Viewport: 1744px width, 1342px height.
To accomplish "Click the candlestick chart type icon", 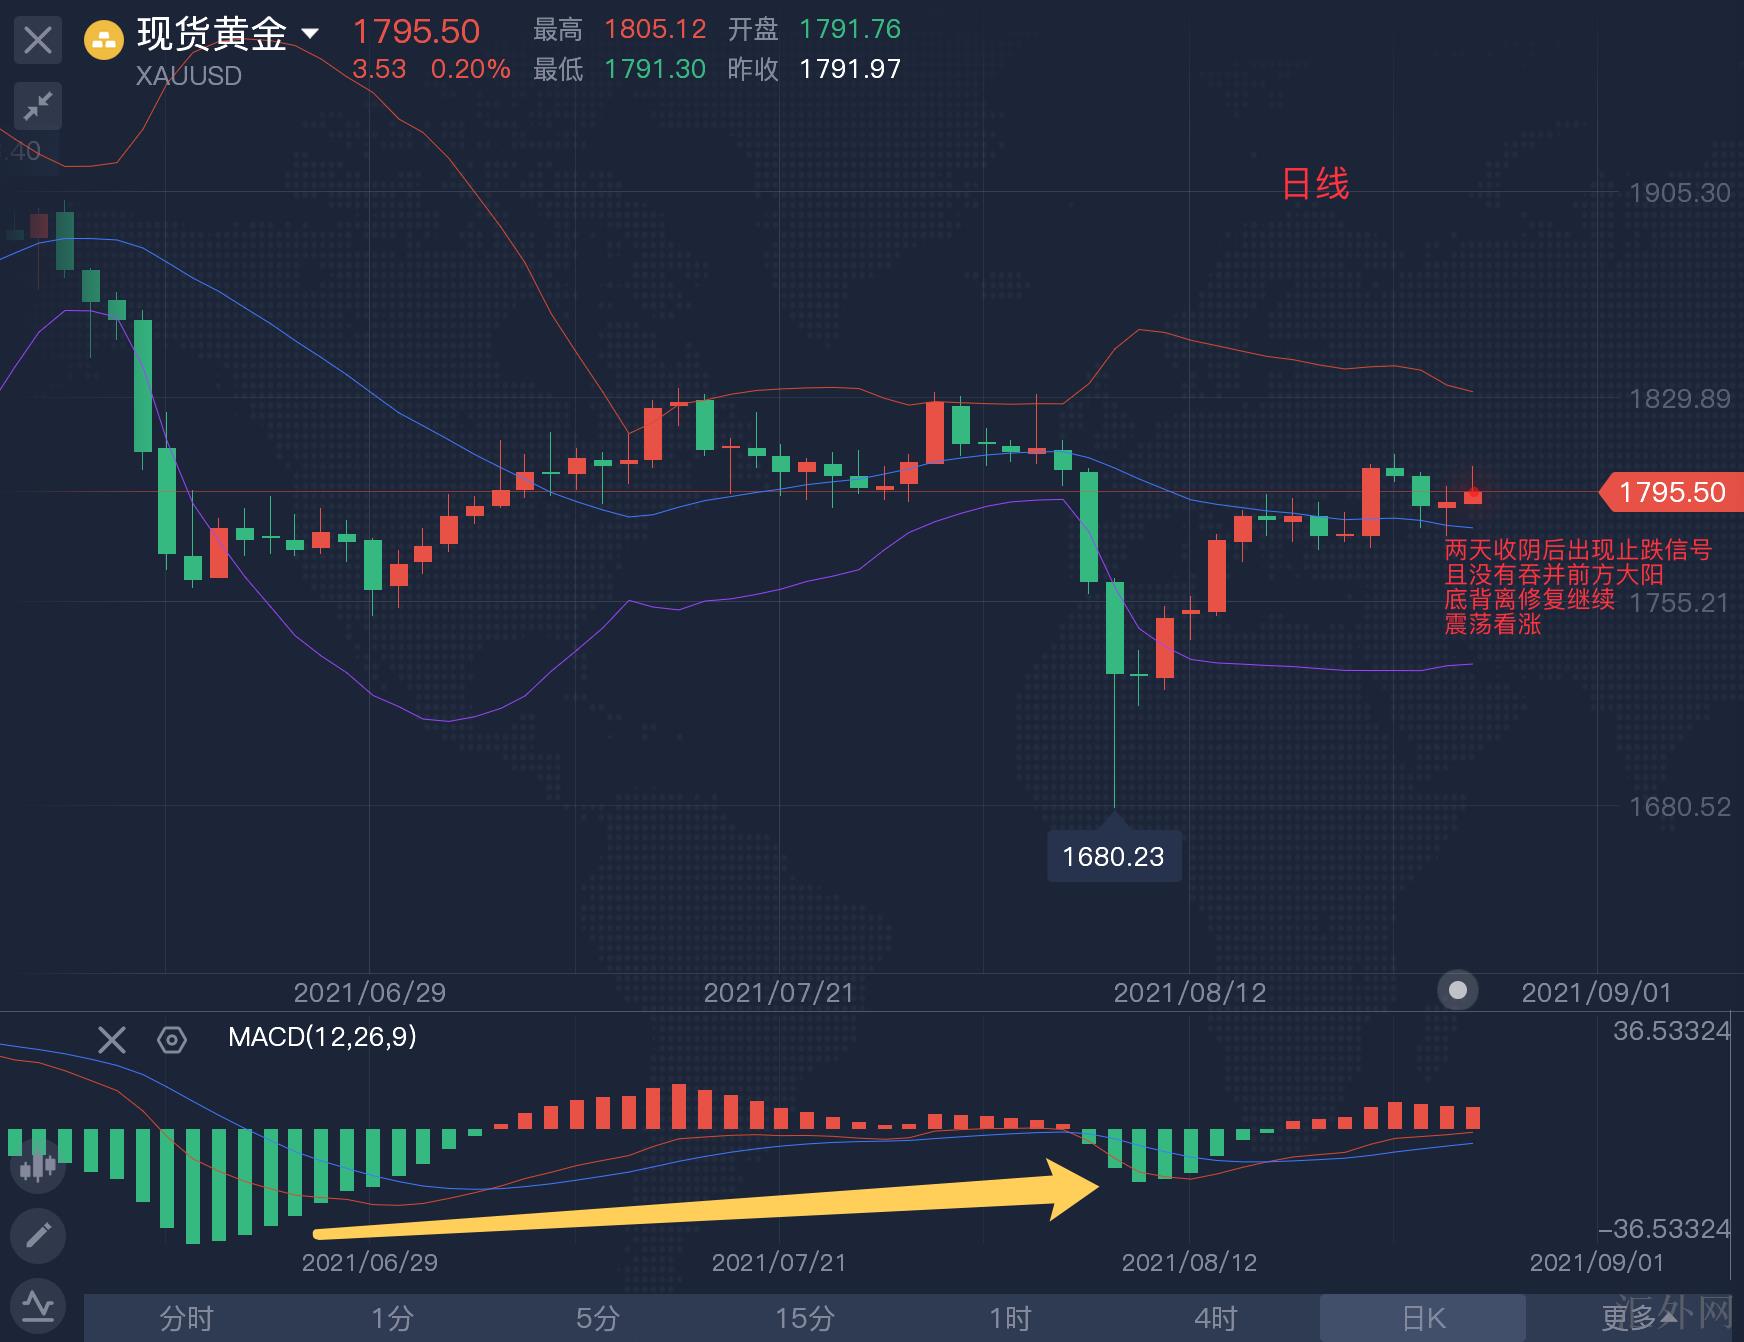I will pyautogui.click(x=38, y=1166).
